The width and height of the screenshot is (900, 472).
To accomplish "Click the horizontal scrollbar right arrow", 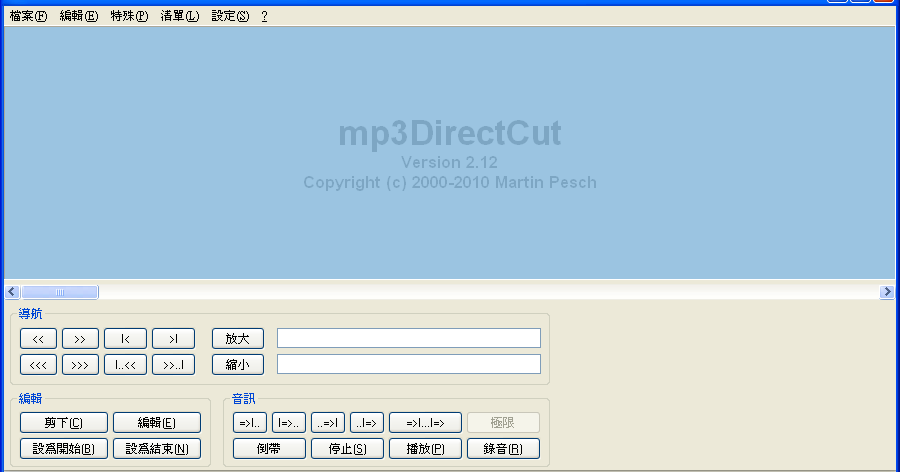I will pos(887,292).
